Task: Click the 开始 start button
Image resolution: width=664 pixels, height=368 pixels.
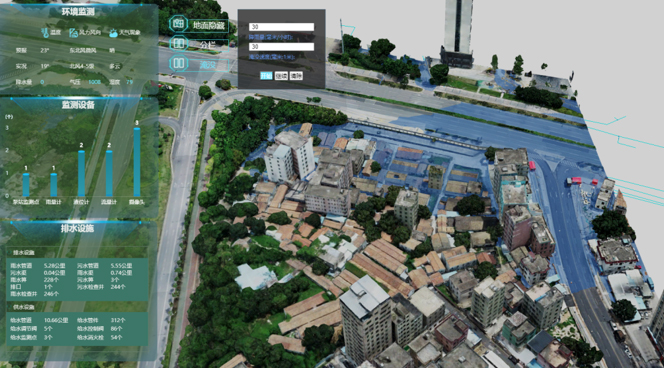Action: tap(266, 76)
